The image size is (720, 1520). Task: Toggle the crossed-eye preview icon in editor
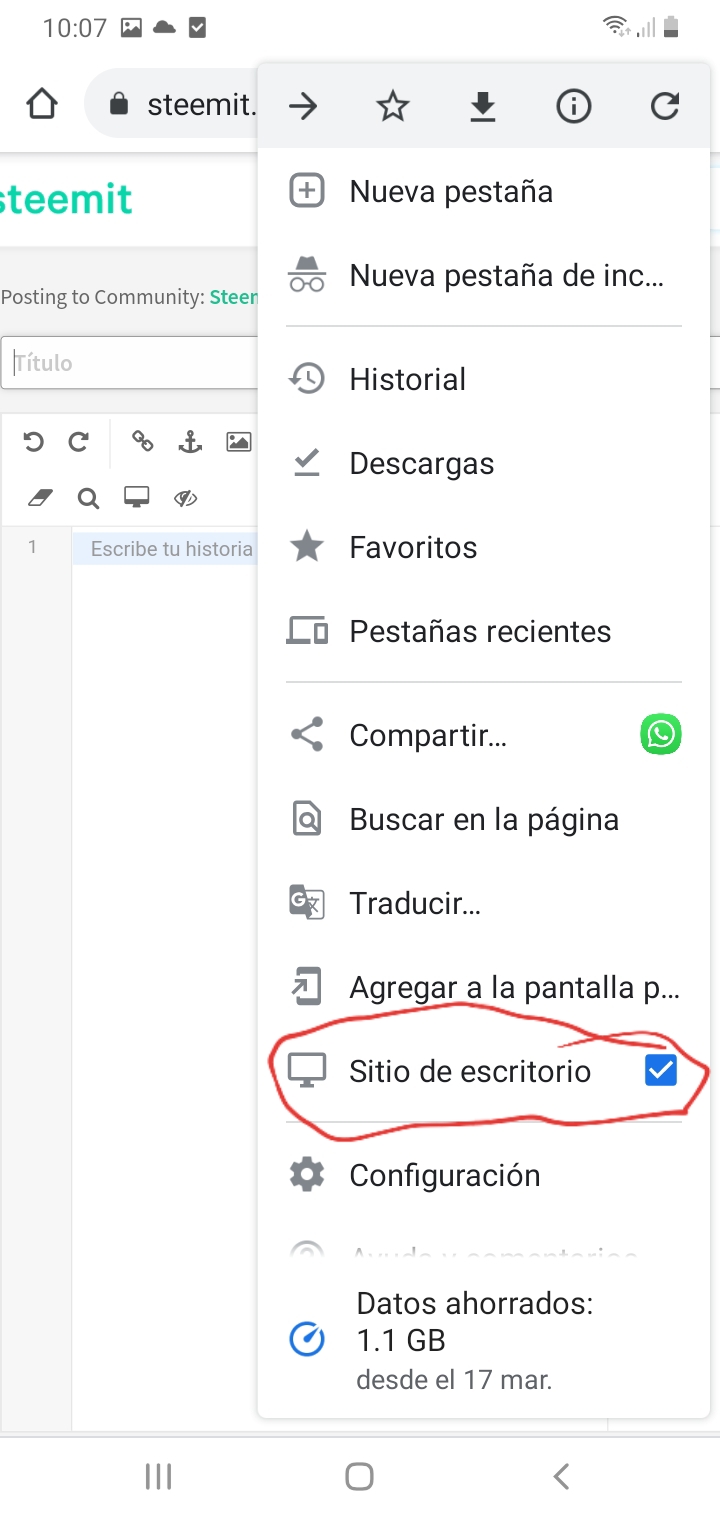185,498
